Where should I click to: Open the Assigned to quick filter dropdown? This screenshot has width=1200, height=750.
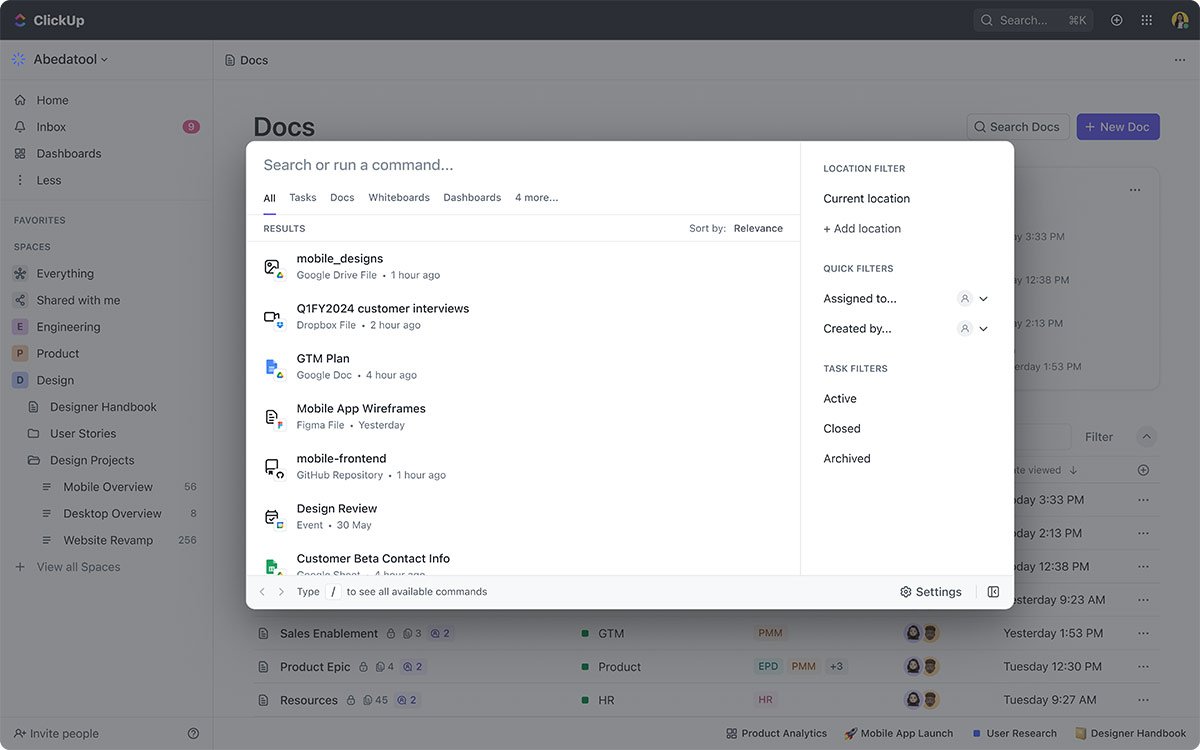982,298
